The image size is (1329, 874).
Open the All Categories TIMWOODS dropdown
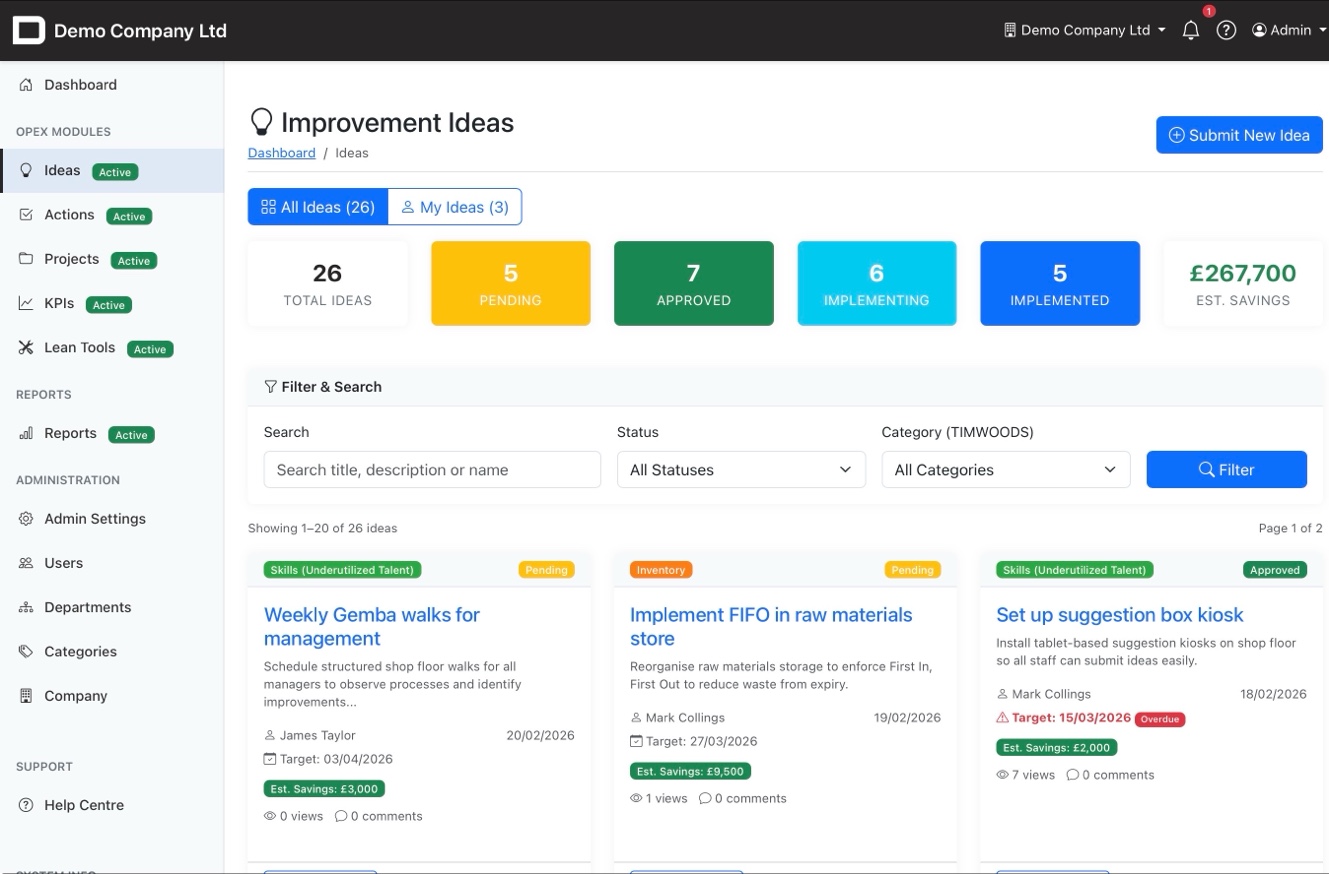(x=1005, y=469)
